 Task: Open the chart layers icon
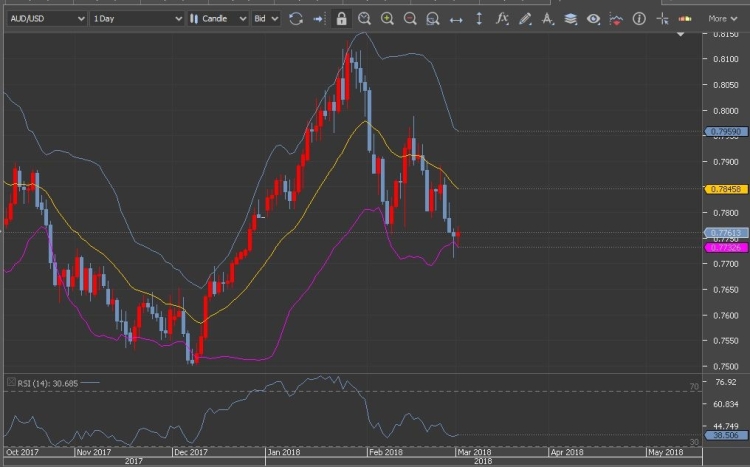pos(571,18)
